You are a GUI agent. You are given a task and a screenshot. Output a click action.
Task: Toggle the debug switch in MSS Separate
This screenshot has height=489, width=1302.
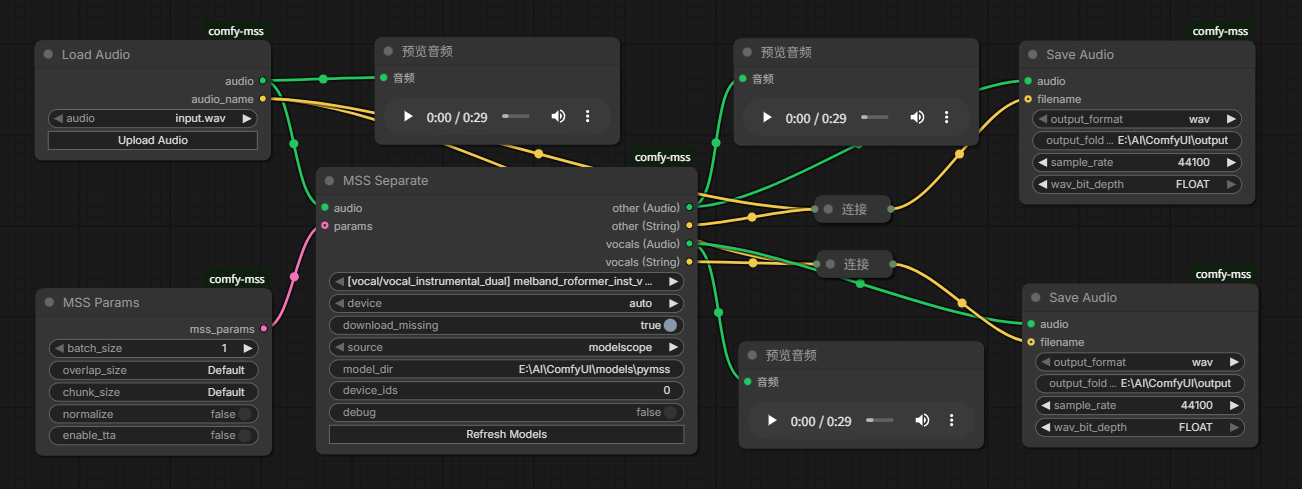coord(670,412)
